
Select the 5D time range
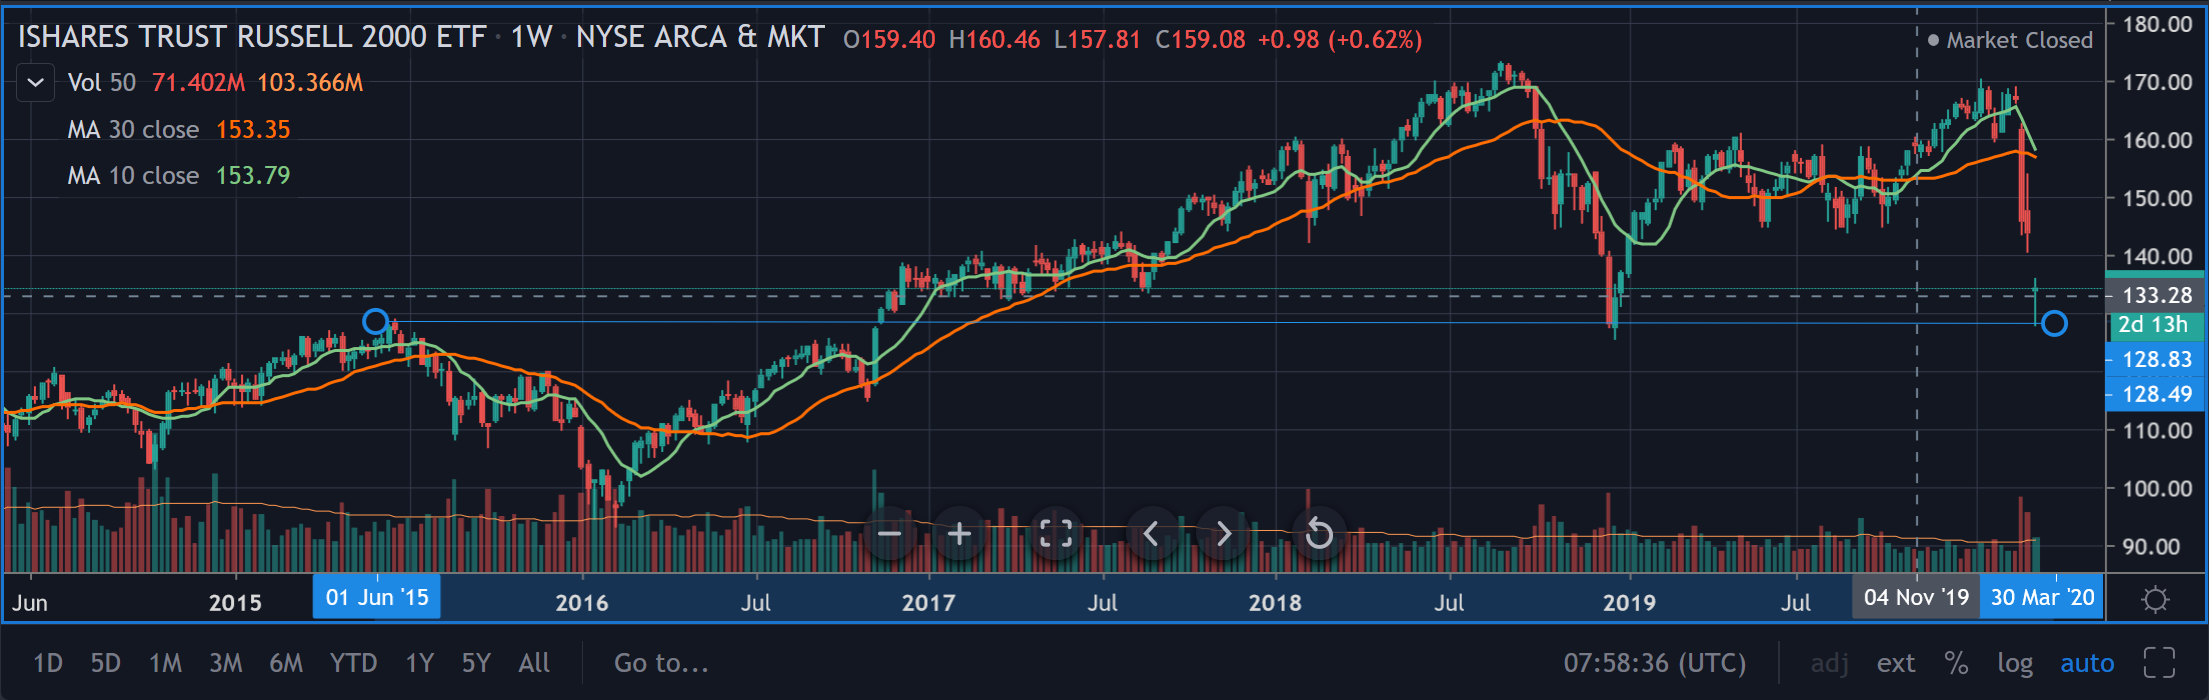point(106,663)
